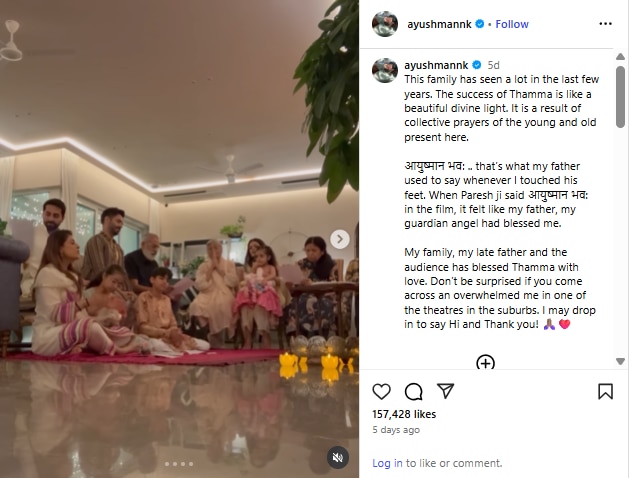Open ayushmannk profile picture in header
The height and width of the screenshot is (478, 629).
385,24
